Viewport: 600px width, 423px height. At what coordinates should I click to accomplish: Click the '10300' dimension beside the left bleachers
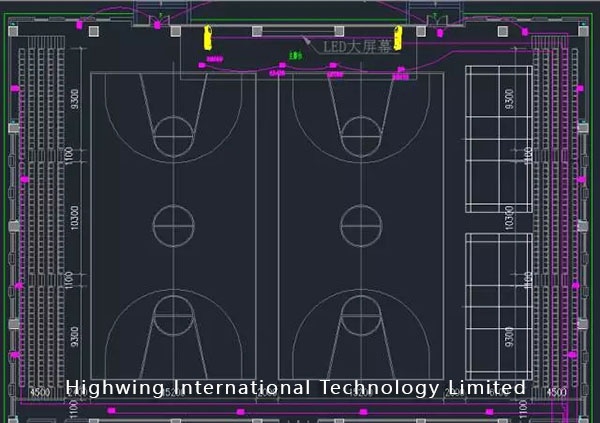click(x=75, y=218)
